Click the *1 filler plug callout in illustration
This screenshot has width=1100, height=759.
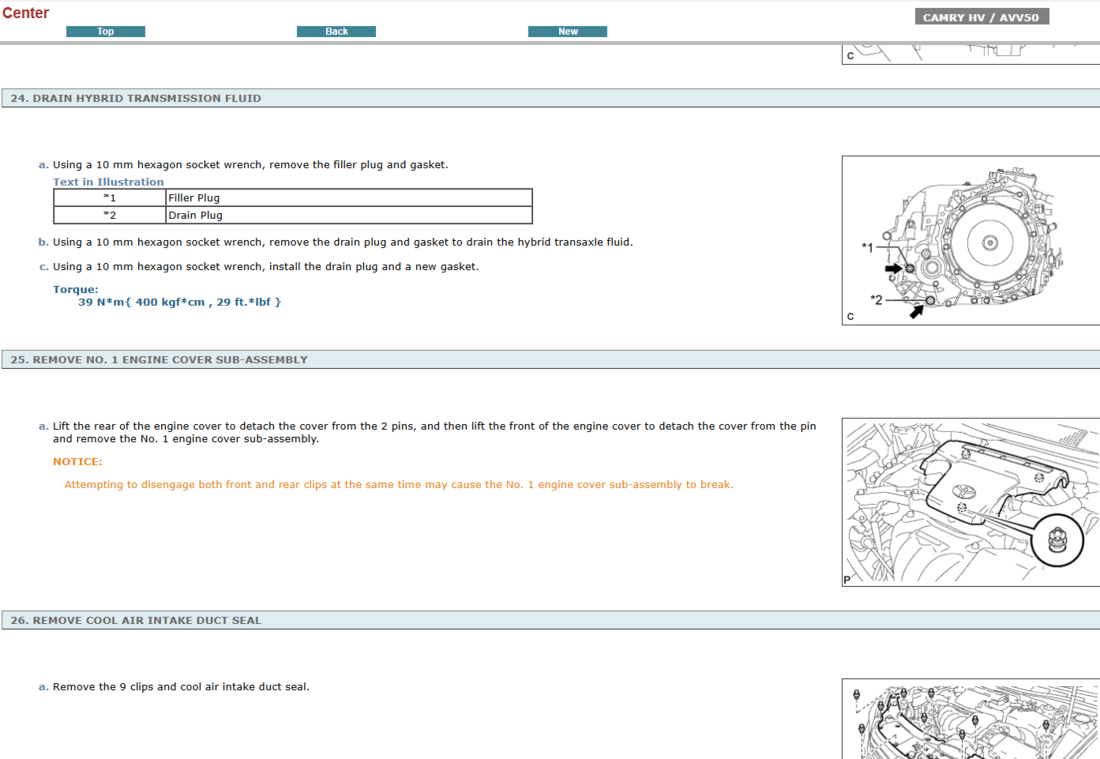point(867,246)
